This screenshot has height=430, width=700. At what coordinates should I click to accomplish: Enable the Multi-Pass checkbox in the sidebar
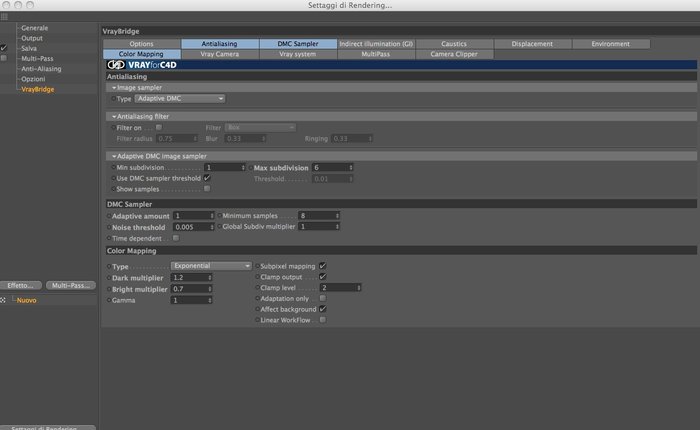(x=4, y=58)
